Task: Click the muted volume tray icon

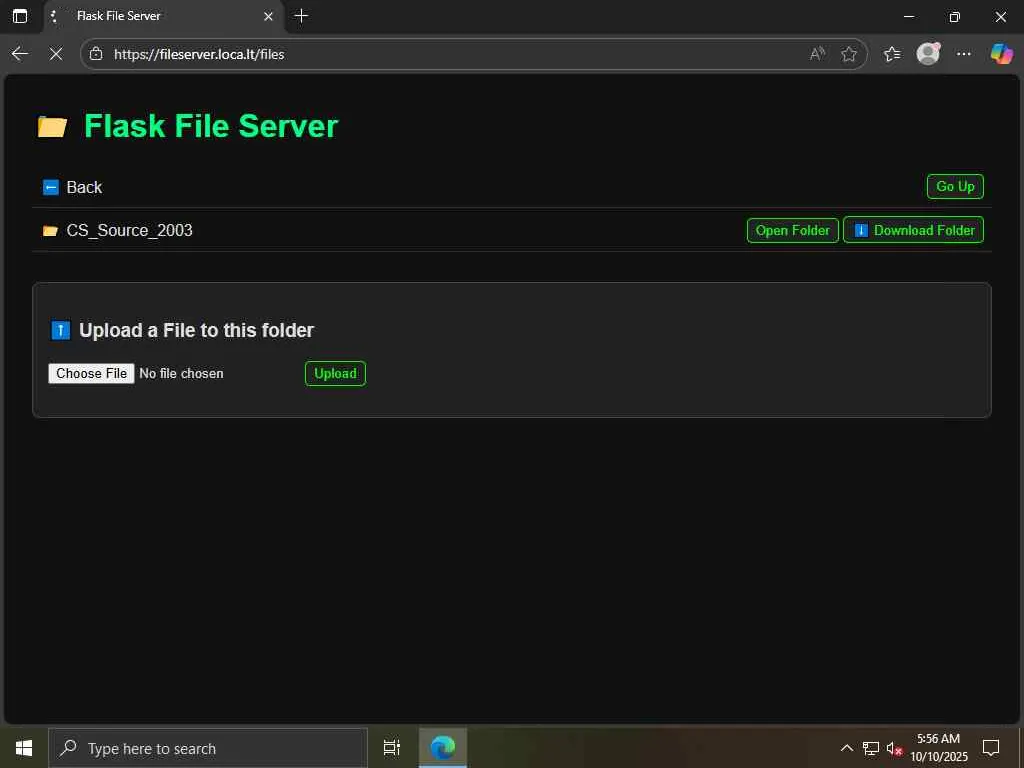Action: coord(894,749)
